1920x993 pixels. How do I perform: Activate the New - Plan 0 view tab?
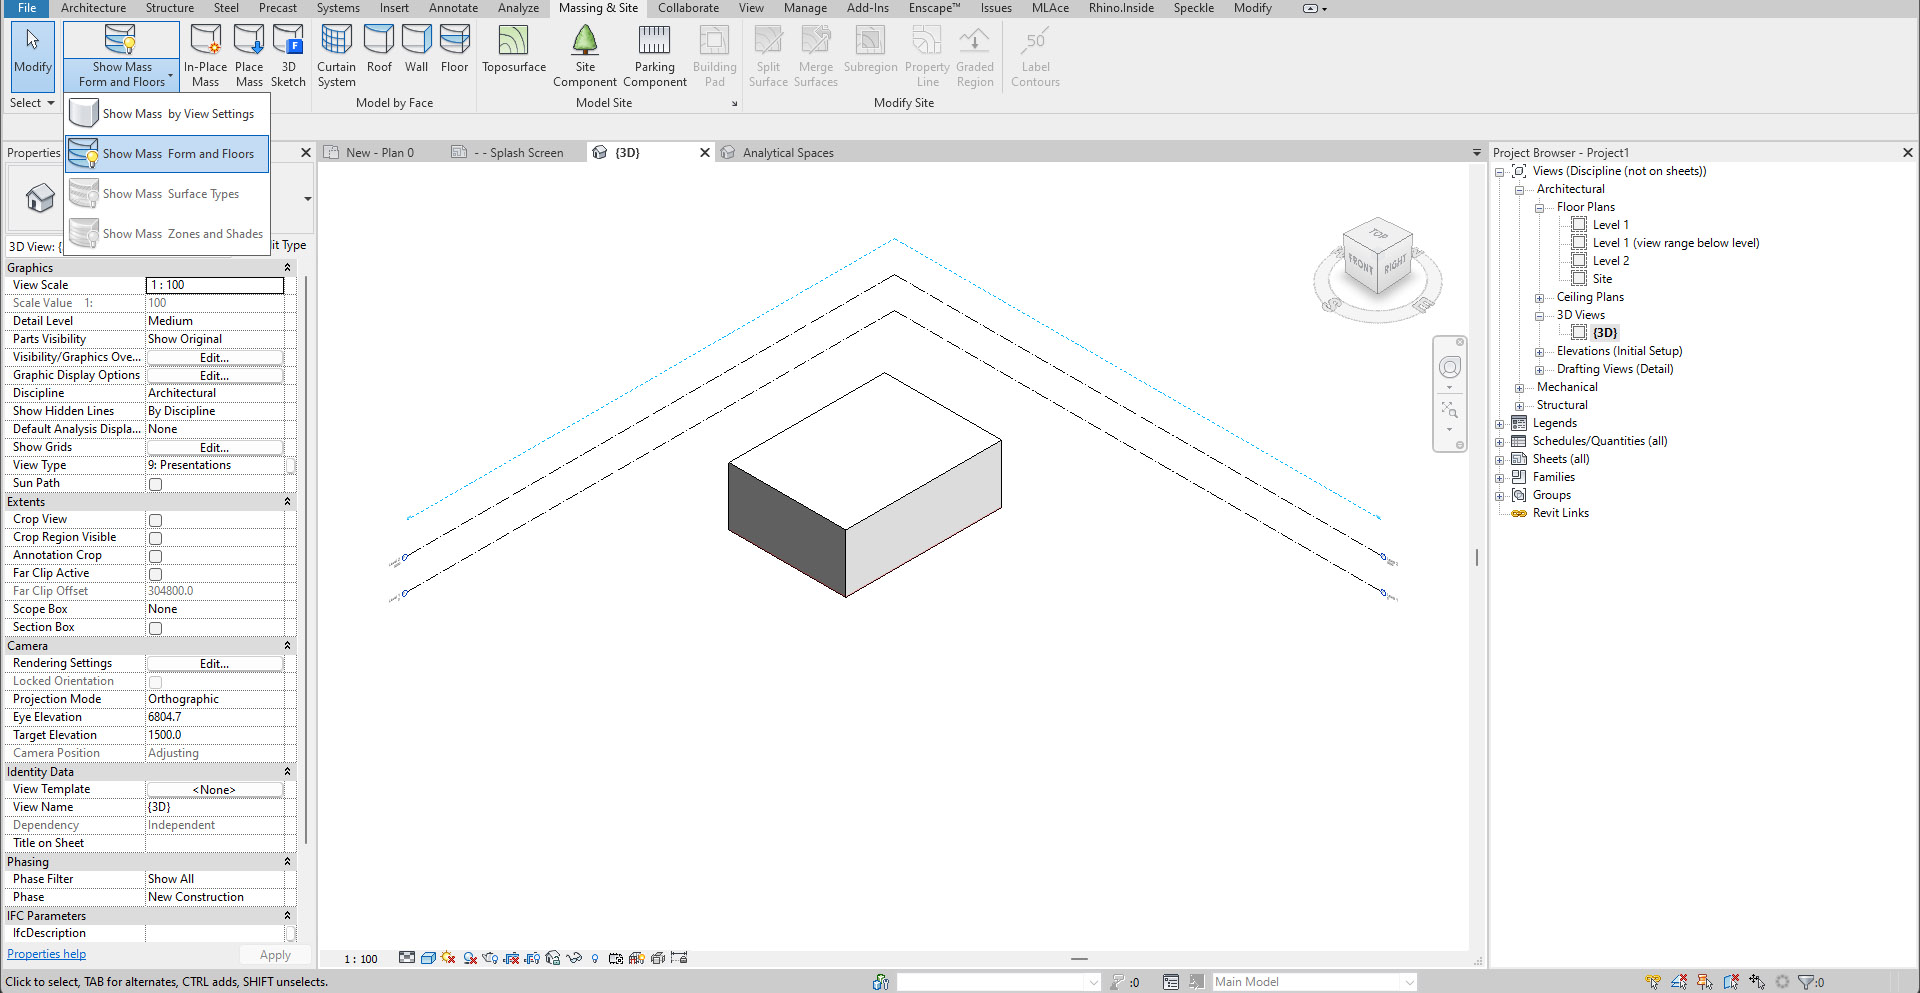click(380, 152)
